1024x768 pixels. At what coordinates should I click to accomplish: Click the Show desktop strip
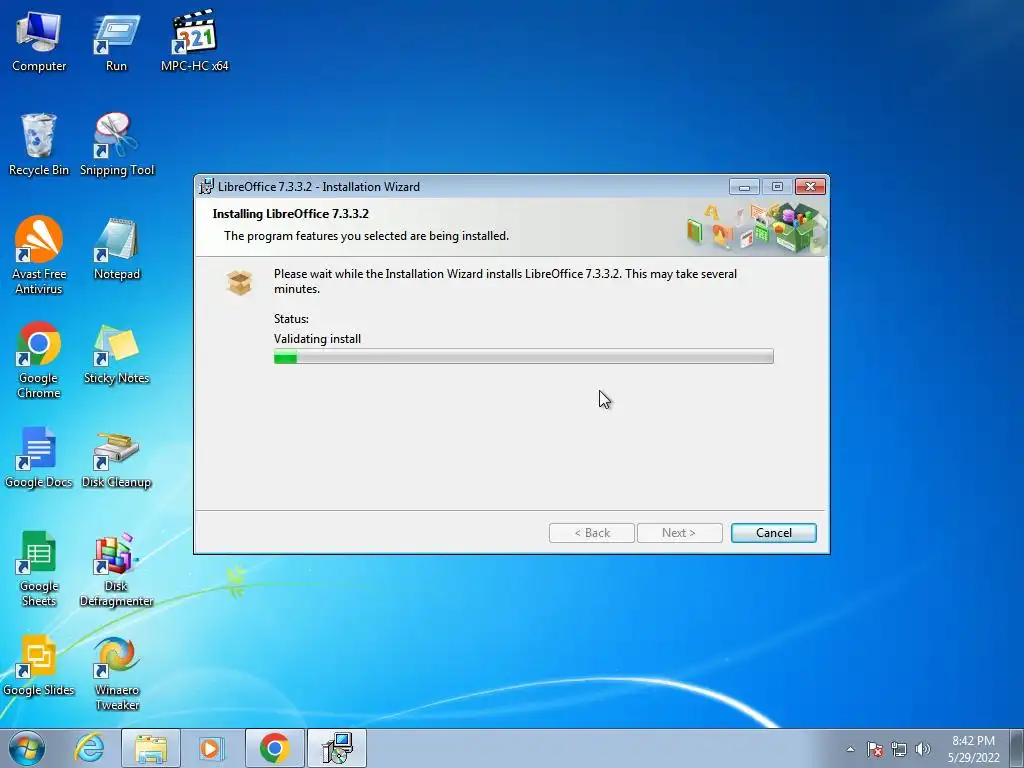click(x=1017, y=748)
